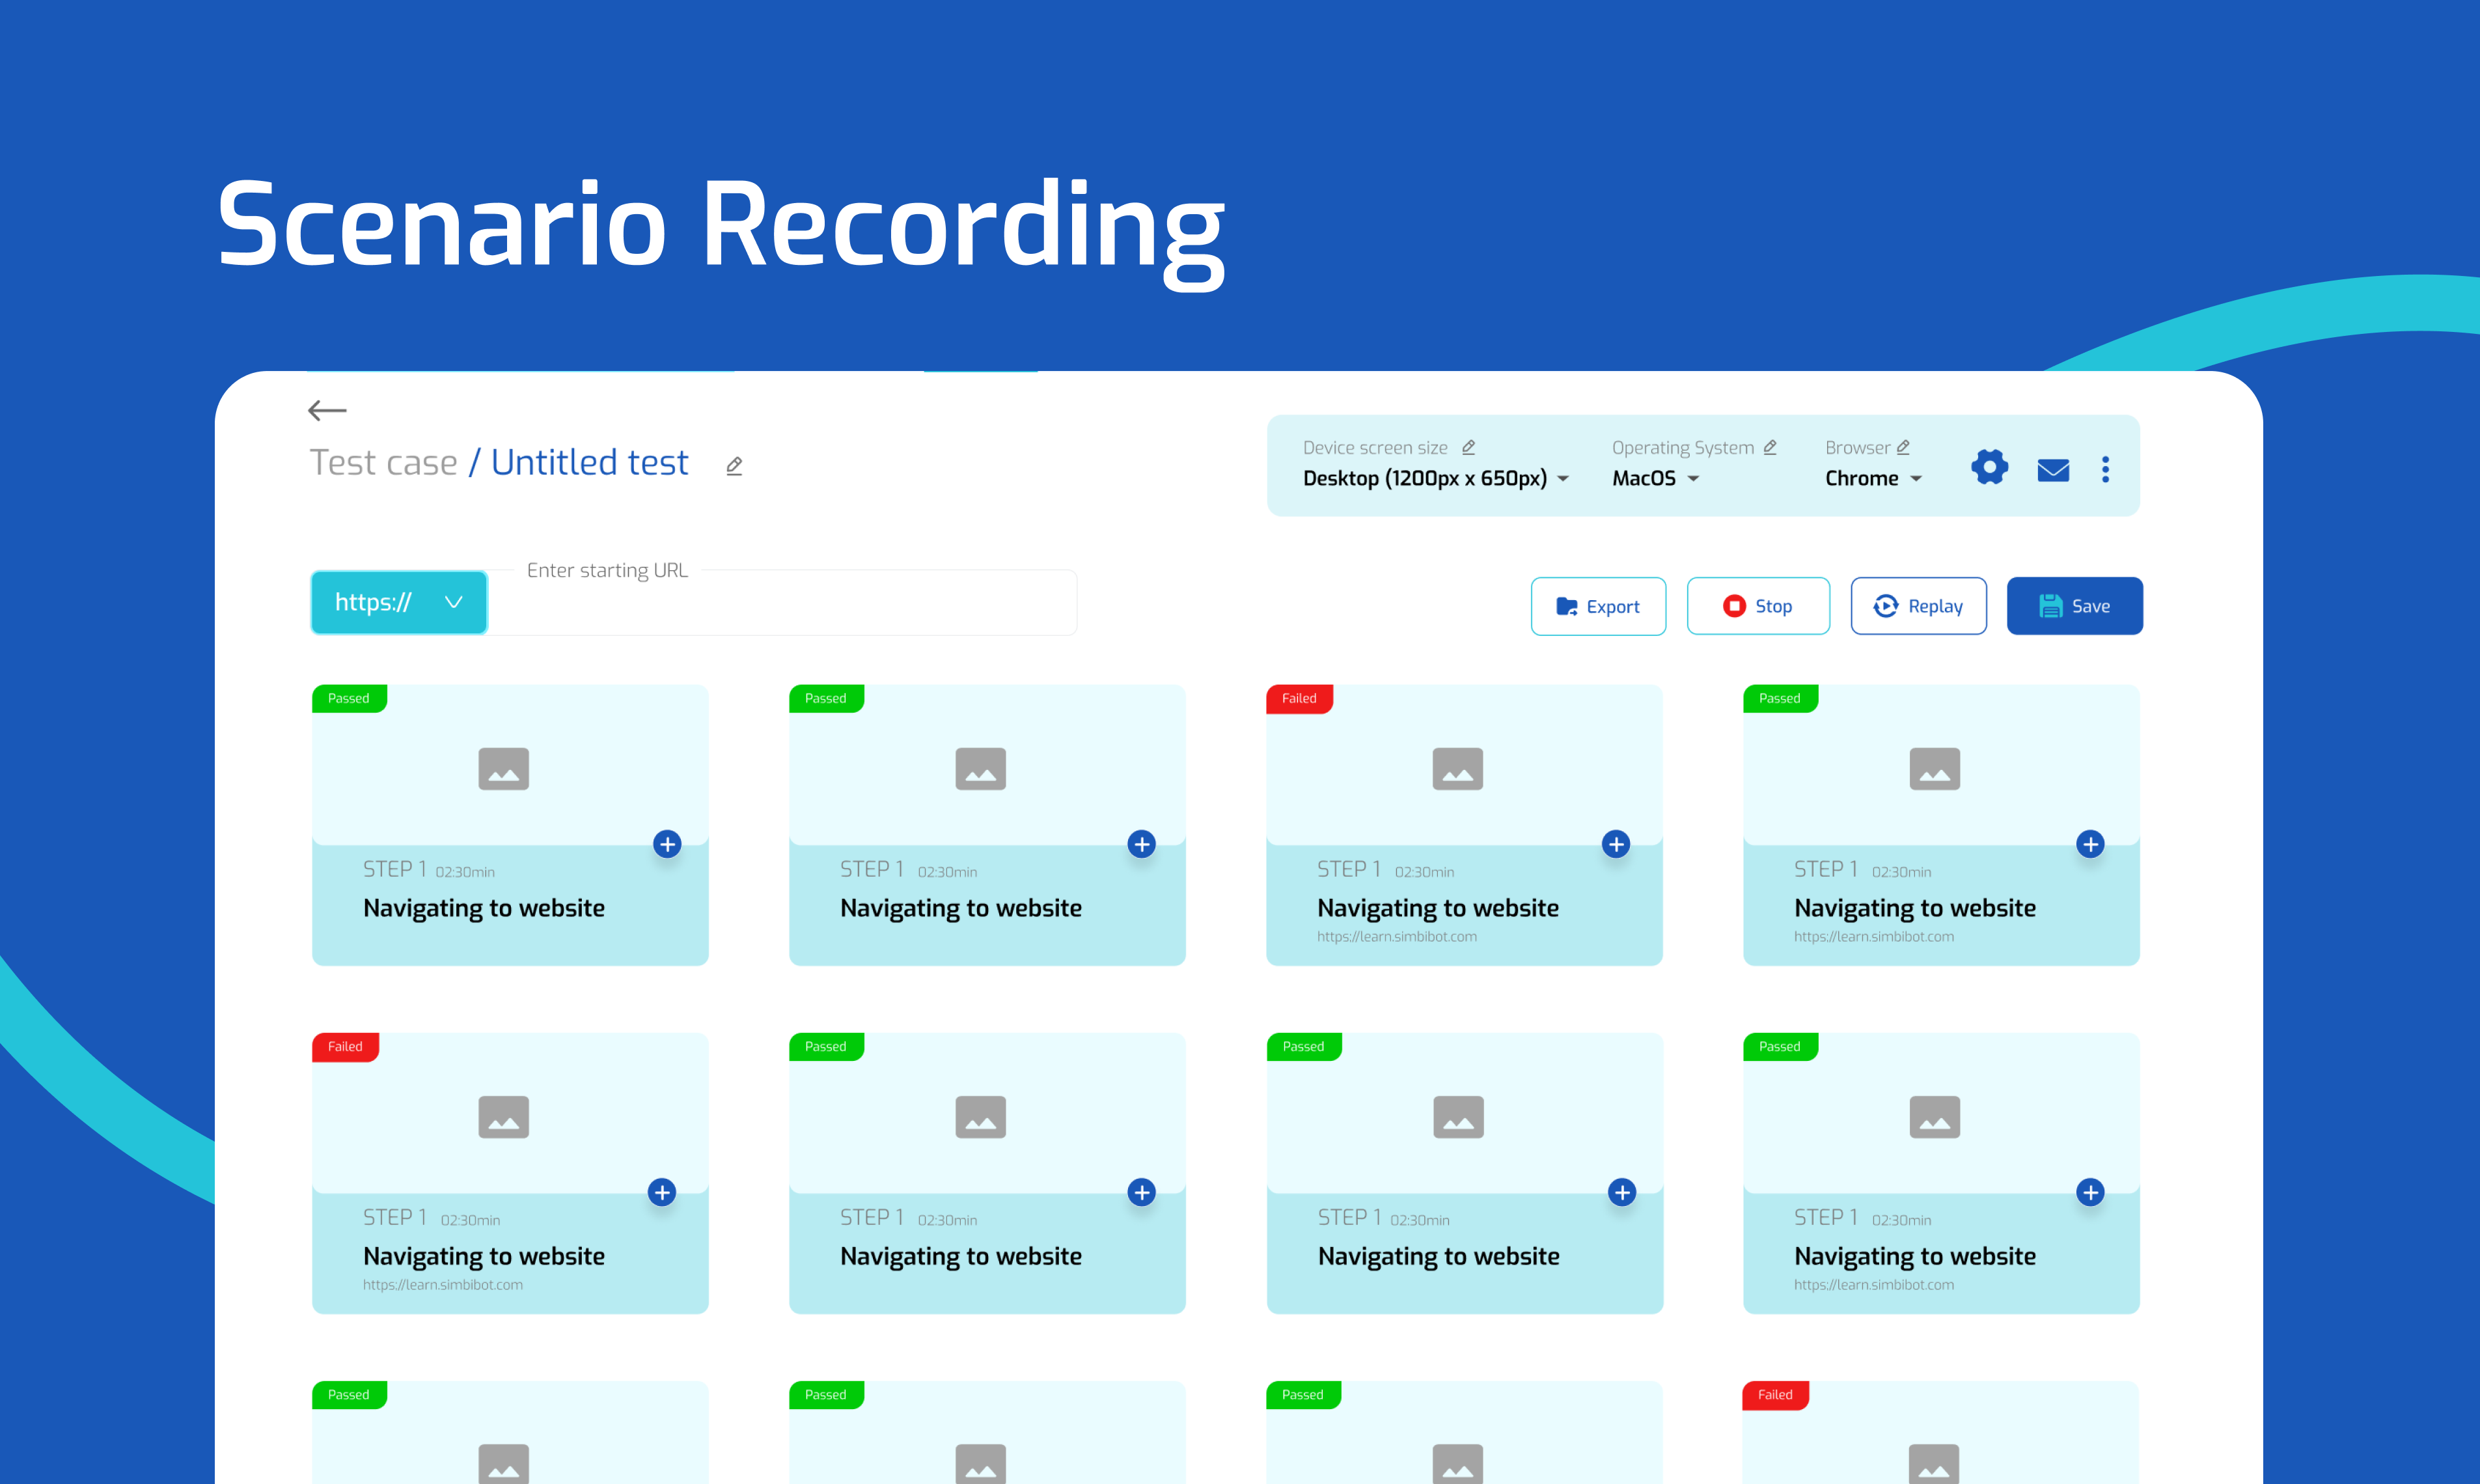Click pencil icon next to Device screen size
2480x1484 pixels.
click(1468, 447)
